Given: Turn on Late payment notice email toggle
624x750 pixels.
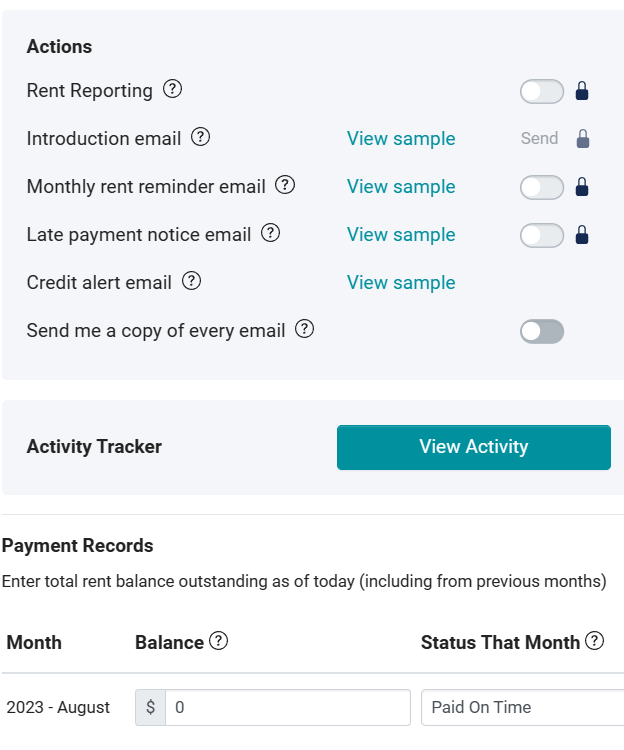Looking at the screenshot, I should click(x=542, y=235).
